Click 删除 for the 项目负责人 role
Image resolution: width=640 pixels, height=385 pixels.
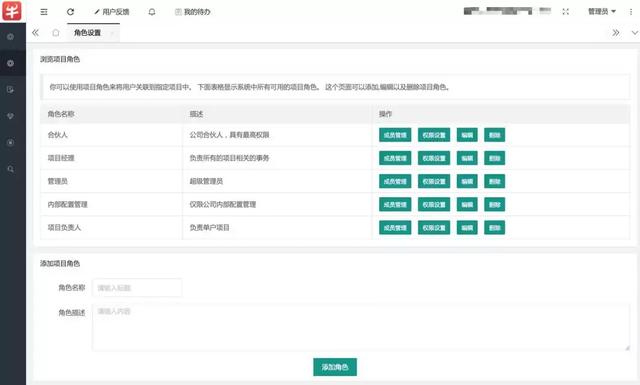(x=494, y=228)
